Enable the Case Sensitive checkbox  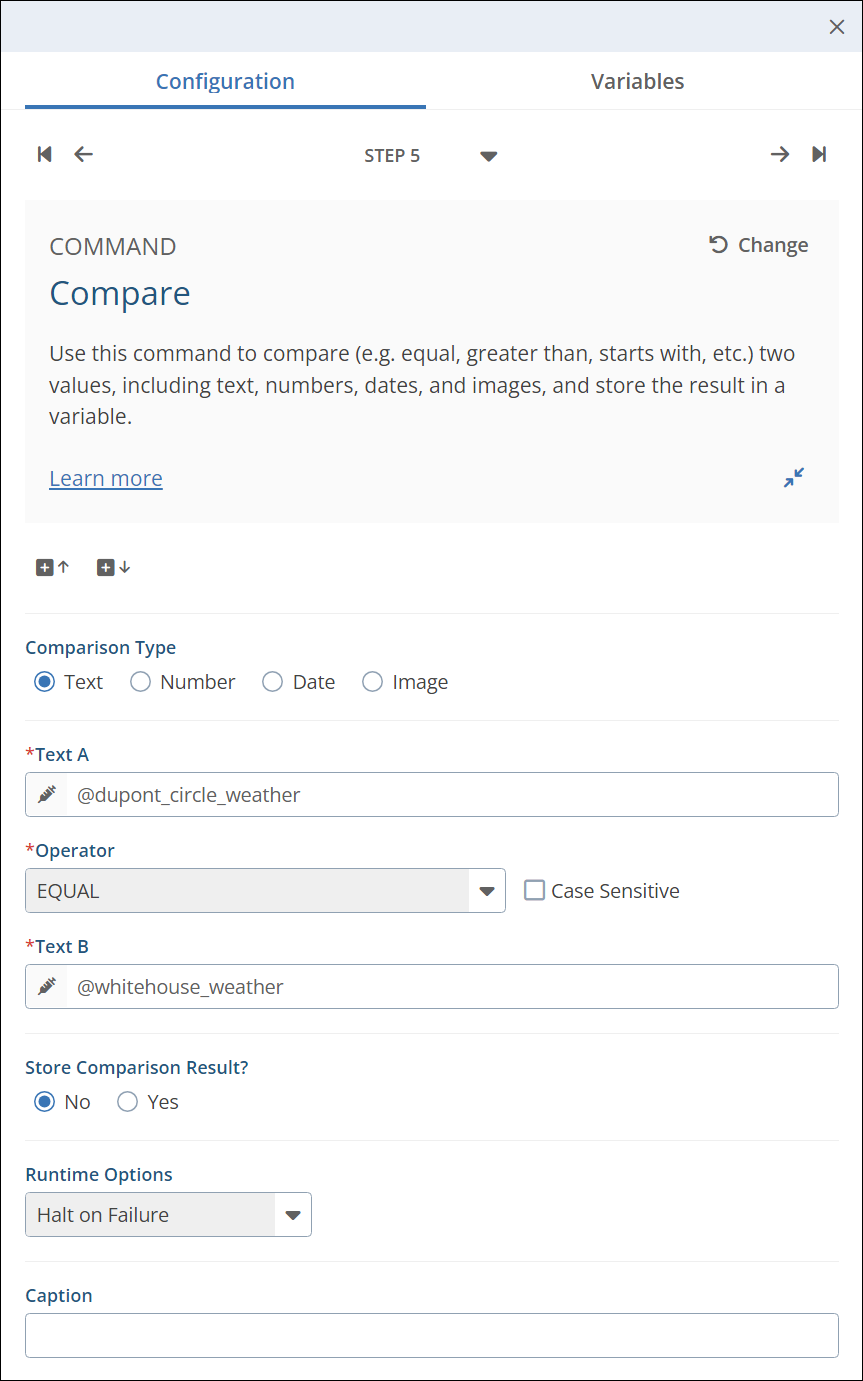[x=535, y=890]
